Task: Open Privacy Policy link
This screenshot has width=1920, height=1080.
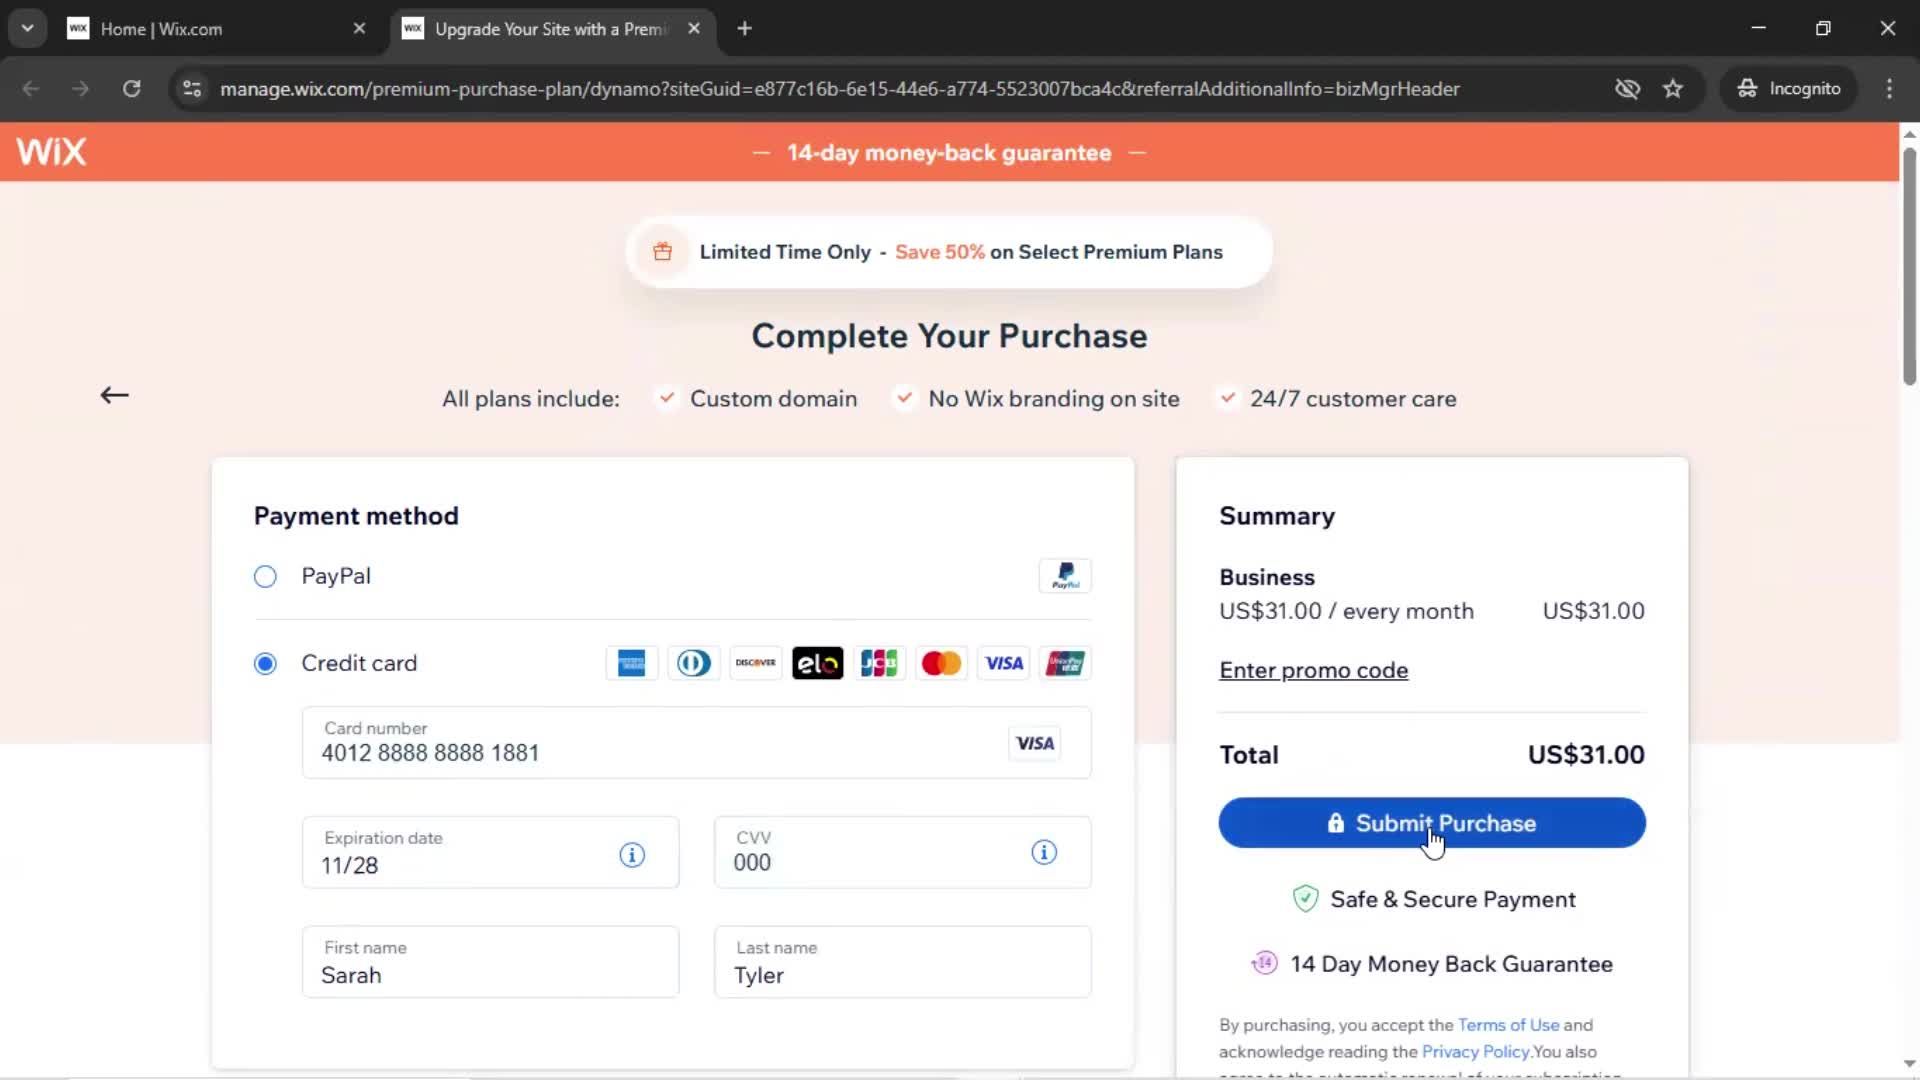Action: [x=1475, y=1052]
